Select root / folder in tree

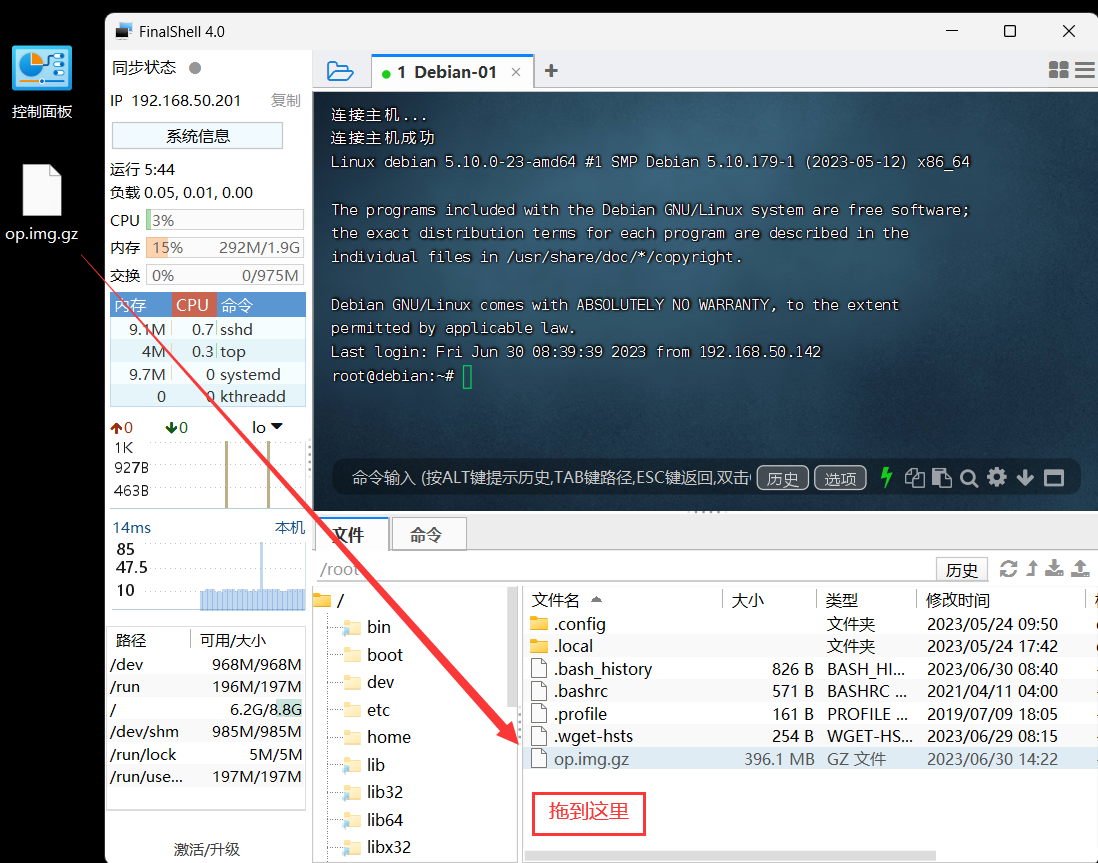tap(329, 601)
